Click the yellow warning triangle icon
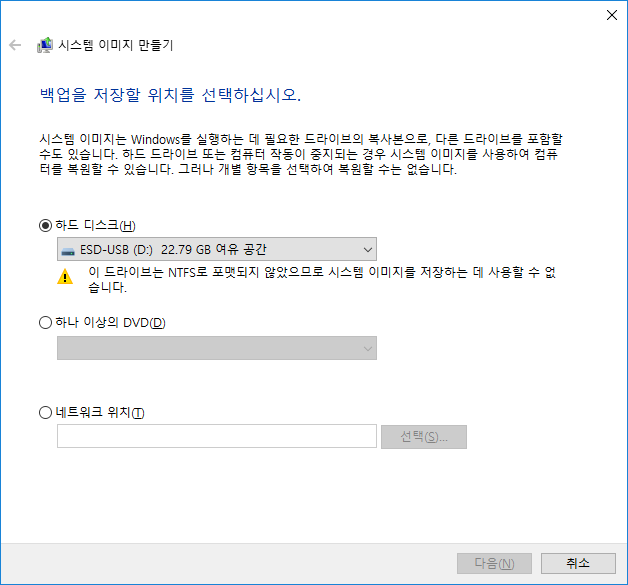Image resolution: width=628 pixels, height=585 pixels. pos(65,277)
